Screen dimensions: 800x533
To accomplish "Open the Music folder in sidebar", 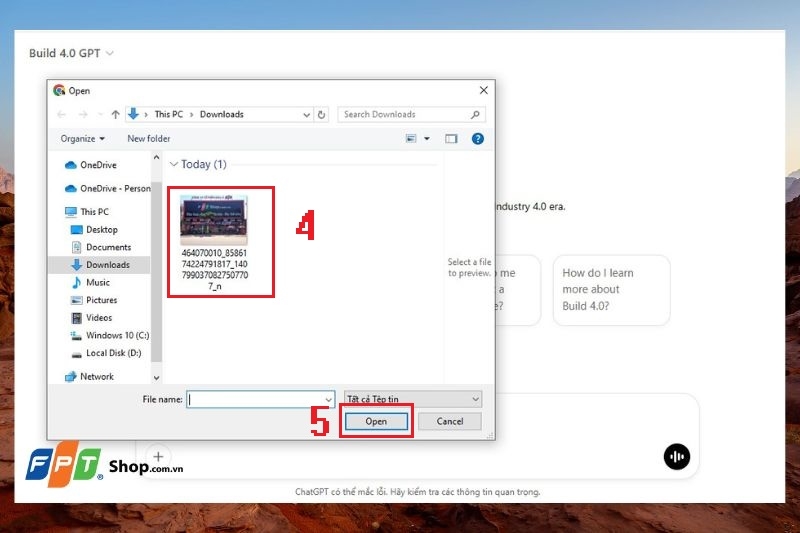I will [x=91, y=282].
